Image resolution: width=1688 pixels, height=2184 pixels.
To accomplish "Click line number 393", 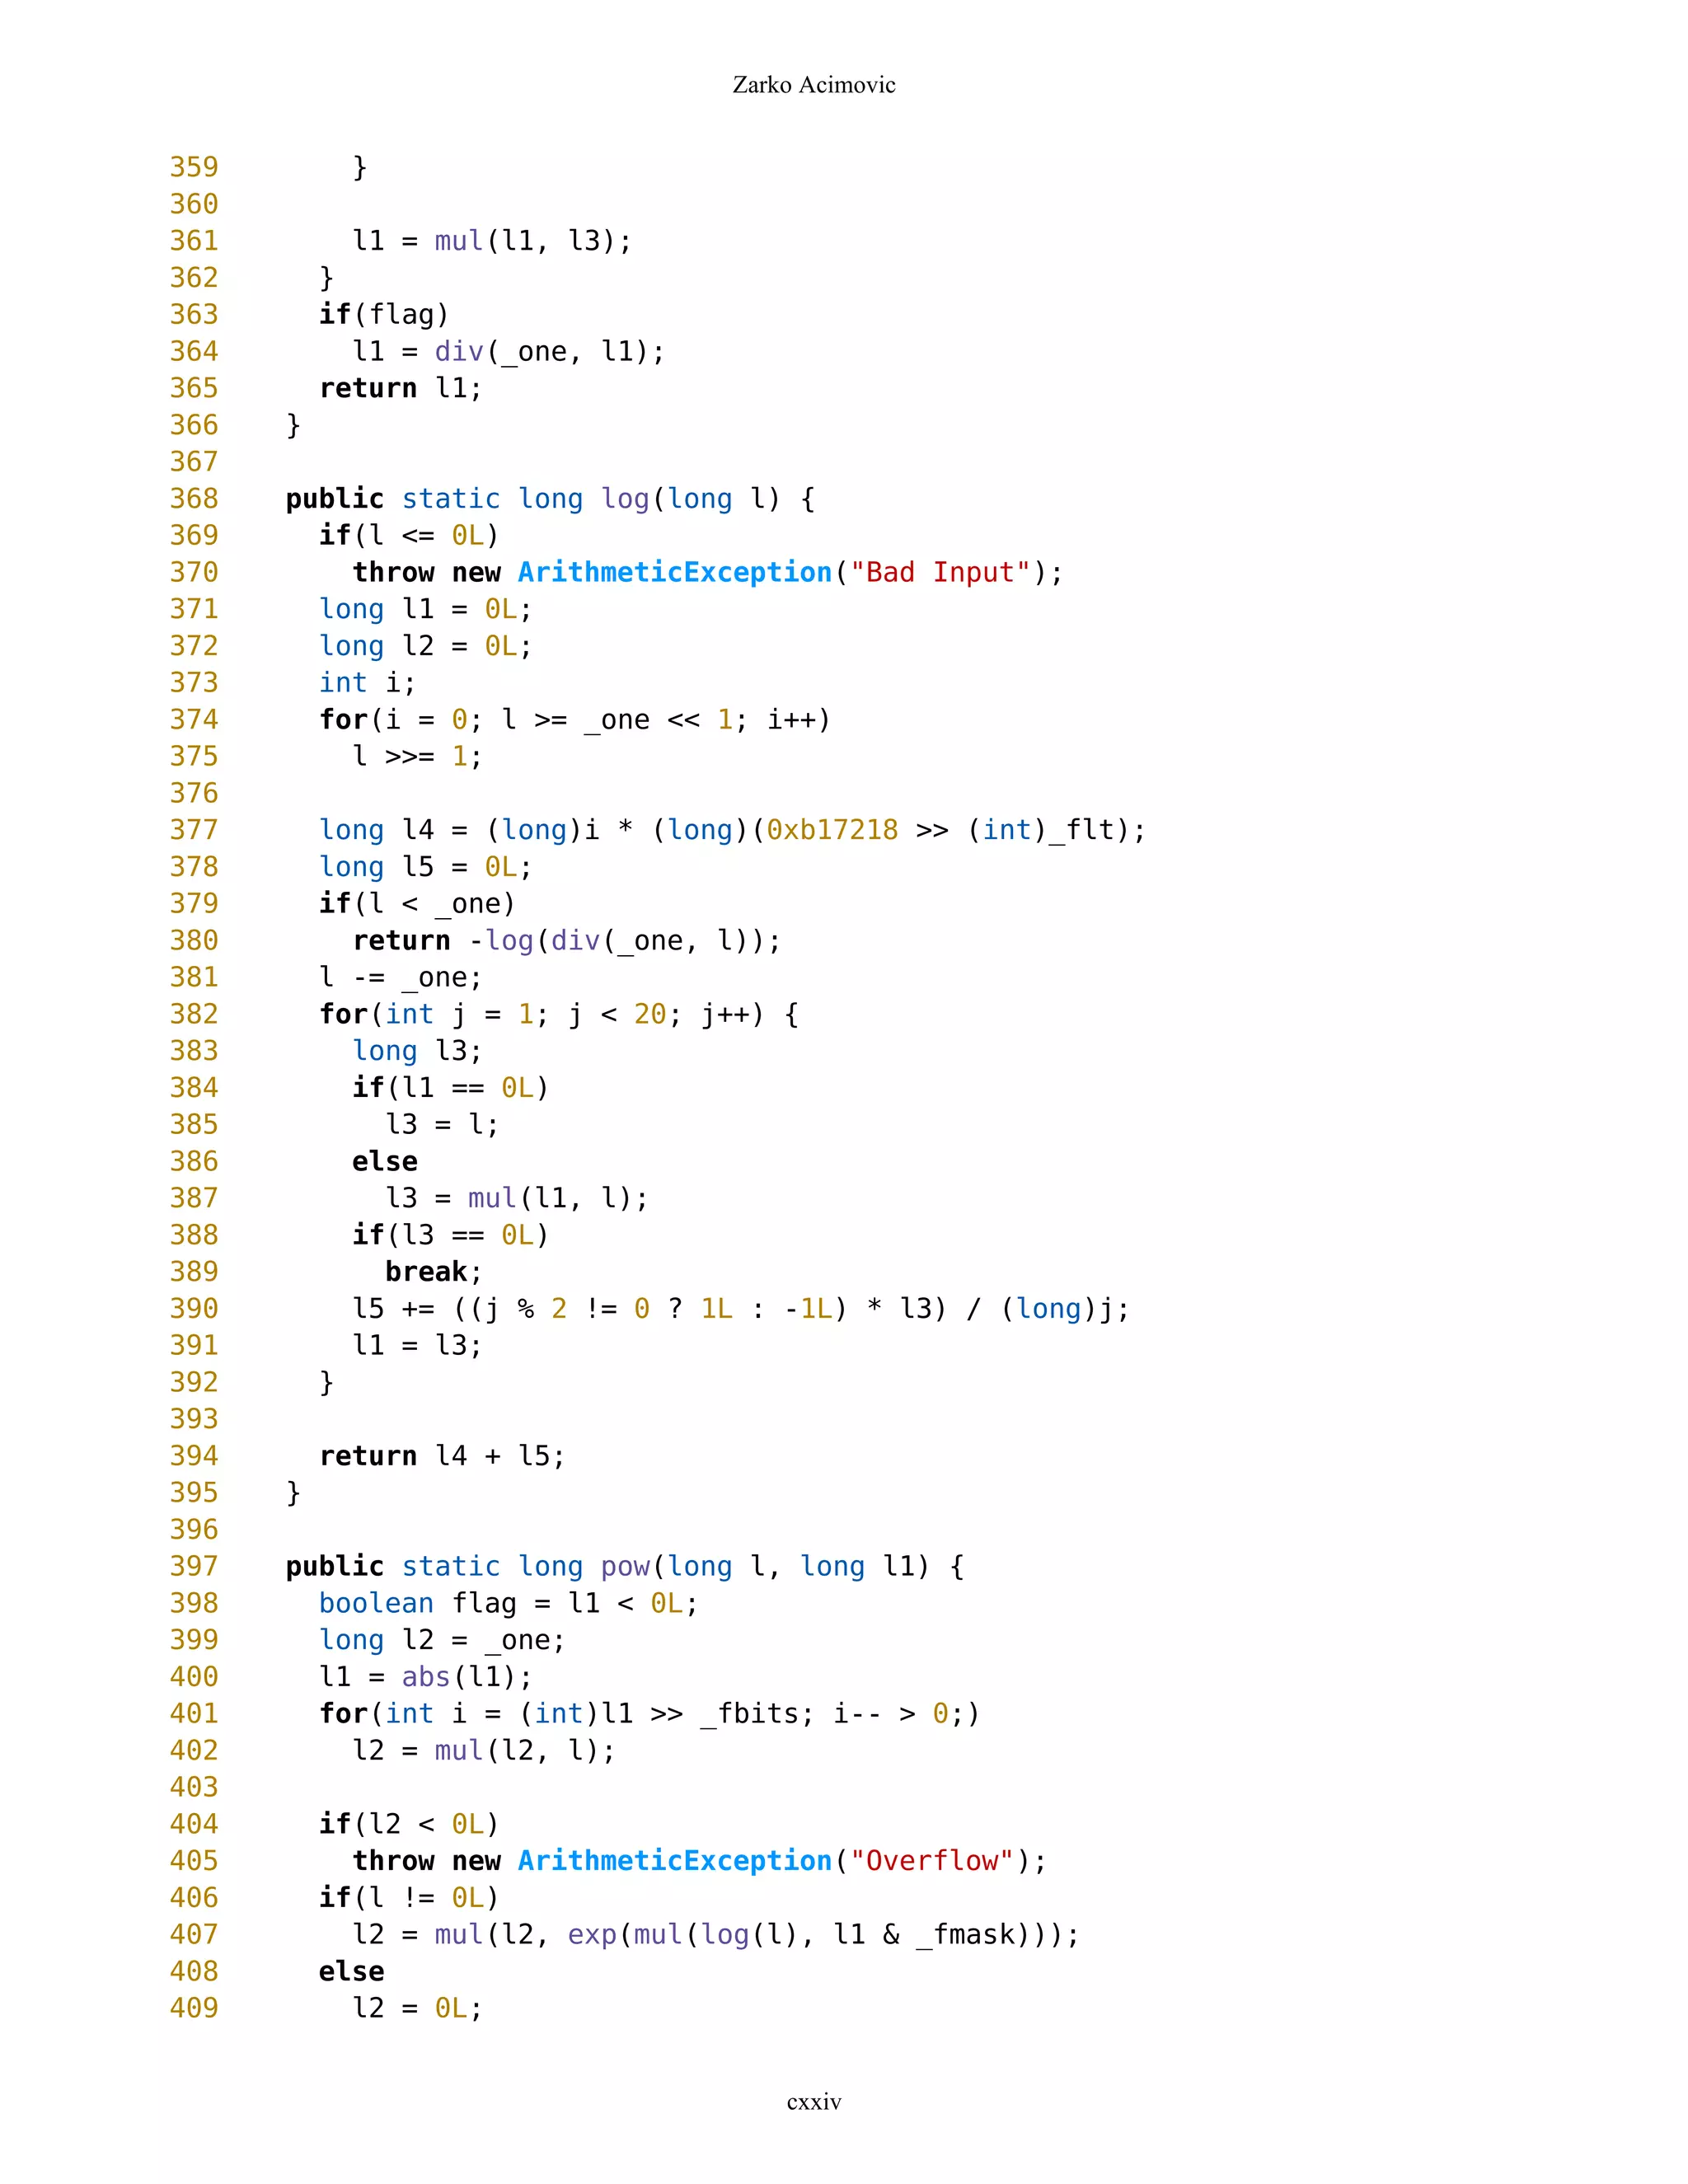I will tap(194, 1419).
